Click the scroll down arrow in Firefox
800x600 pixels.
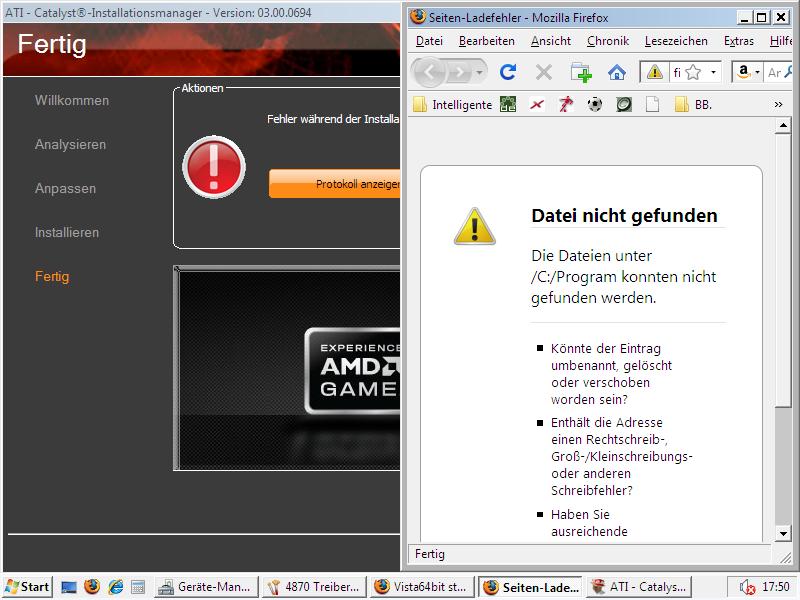pos(783,534)
